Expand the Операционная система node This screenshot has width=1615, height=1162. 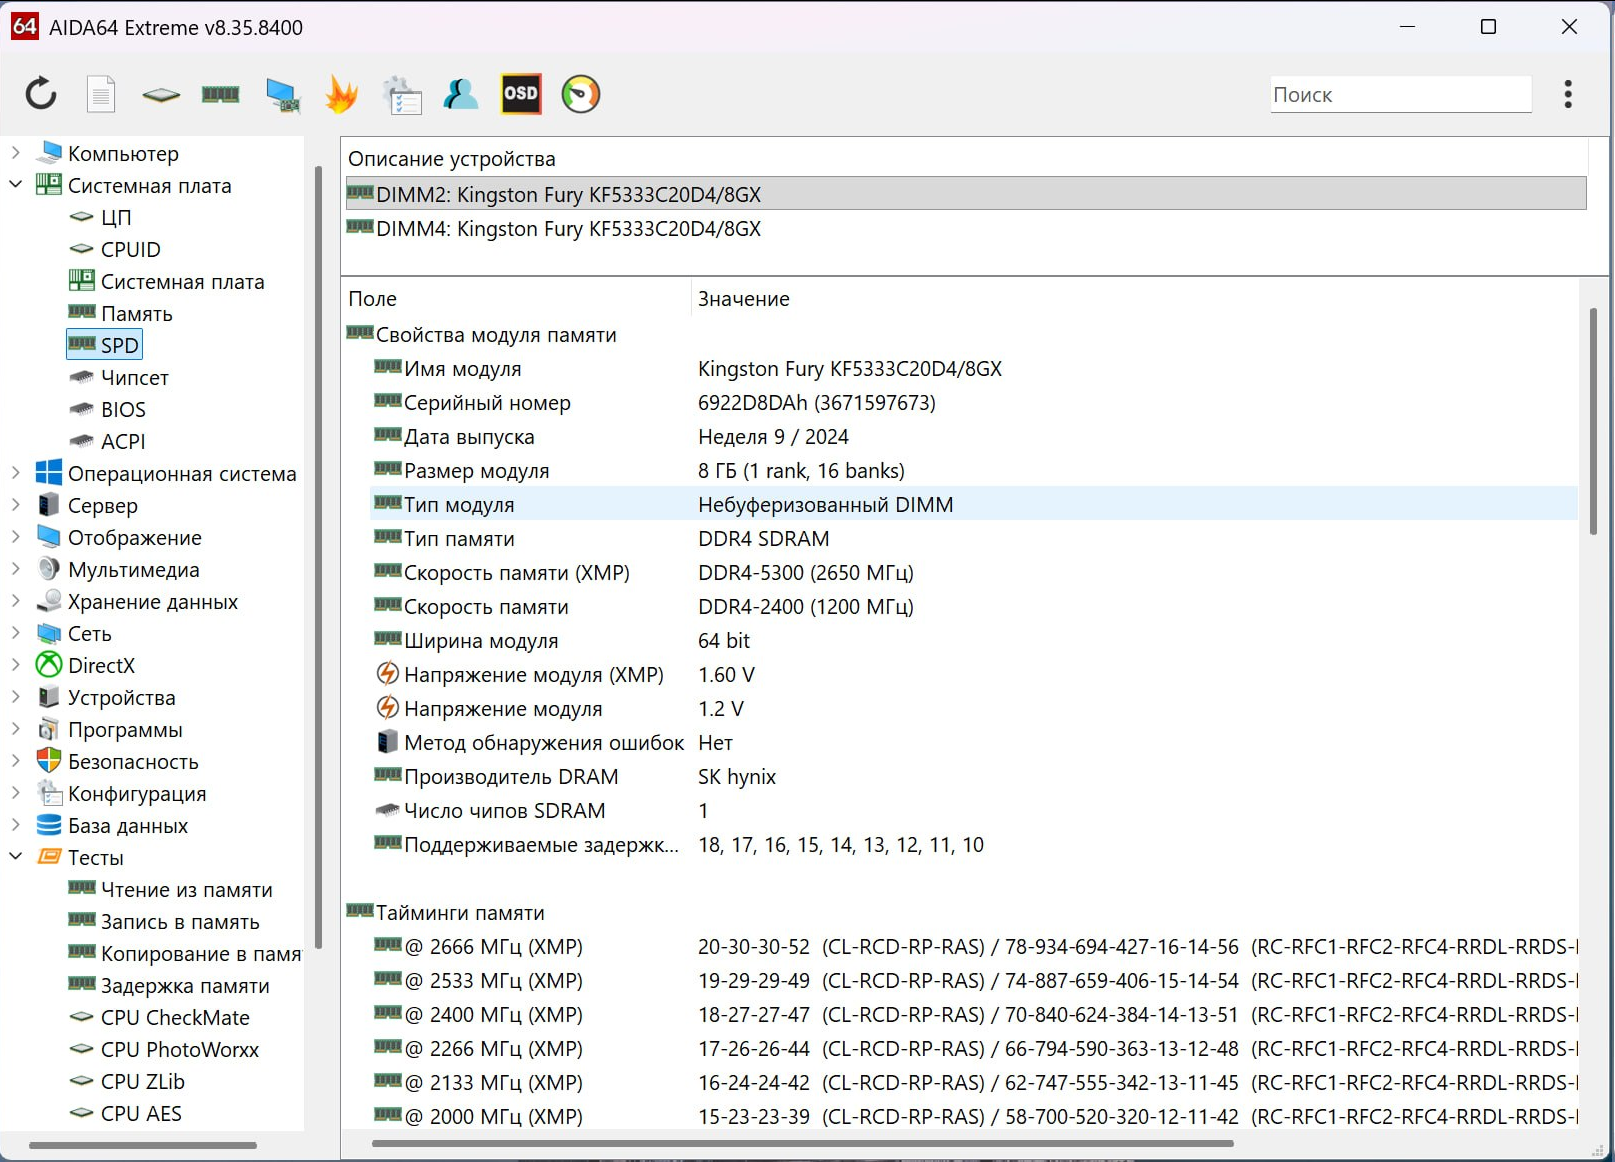tap(15, 473)
